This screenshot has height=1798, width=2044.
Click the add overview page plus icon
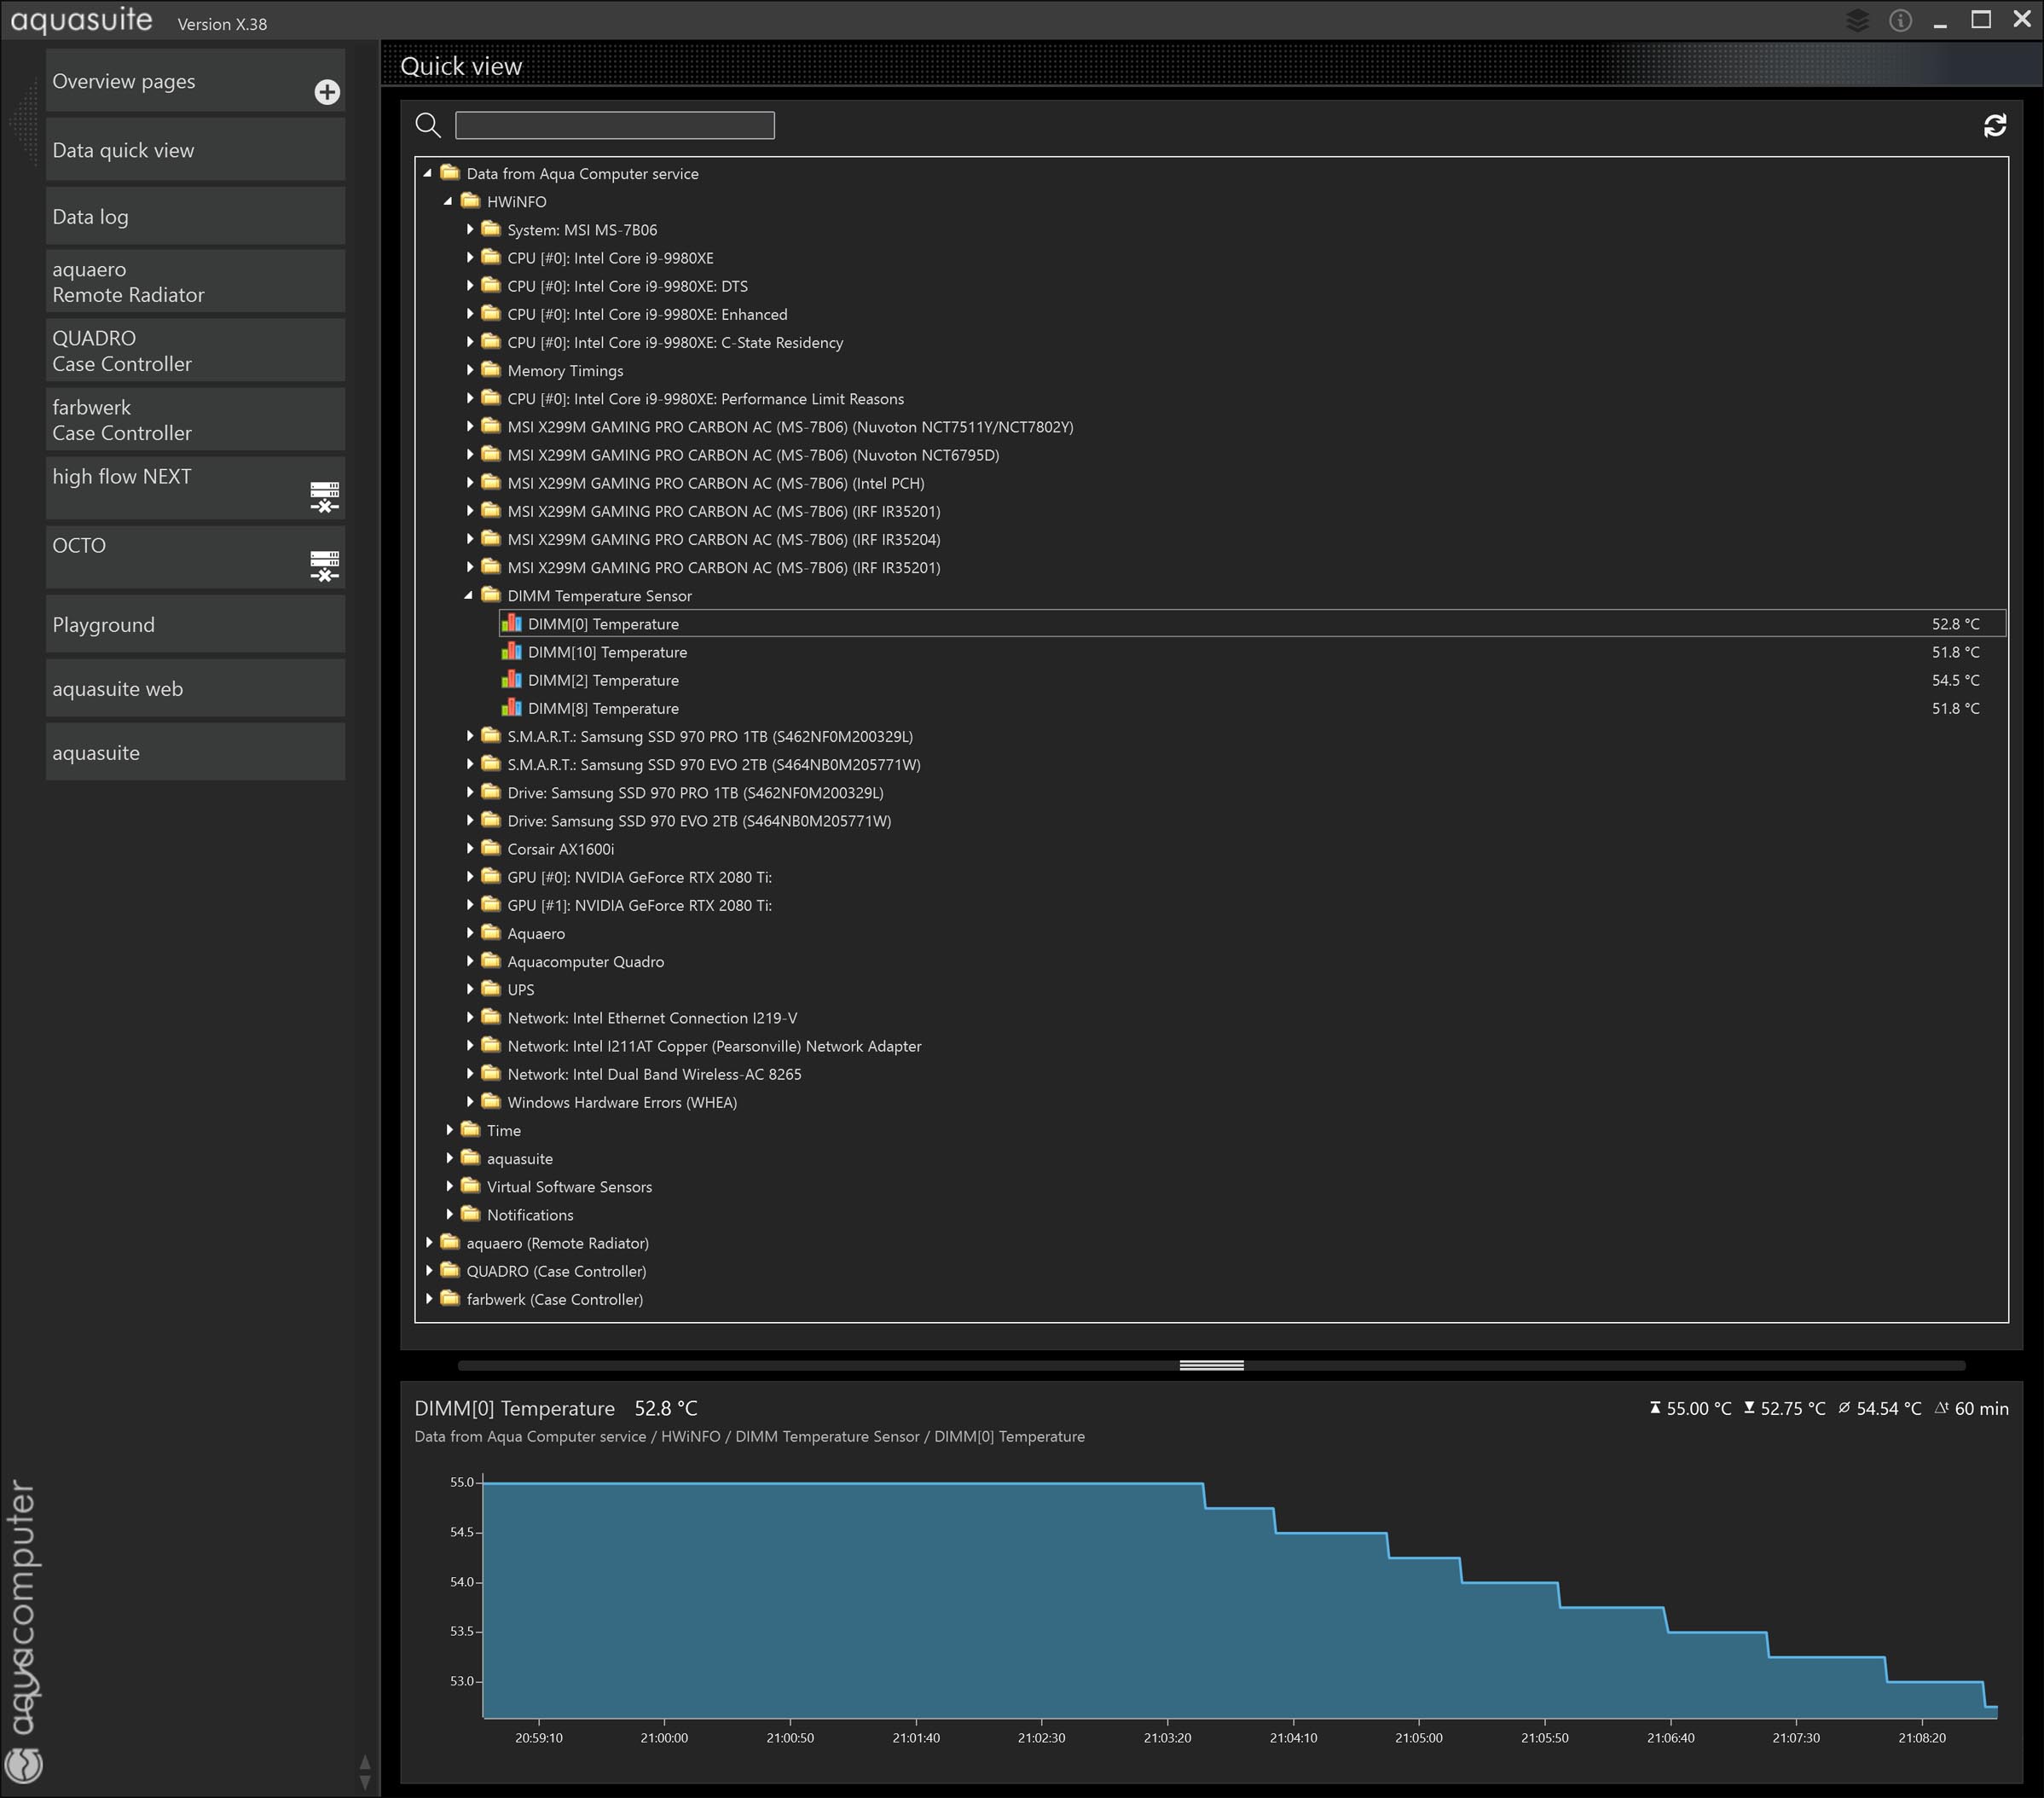point(327,92)
